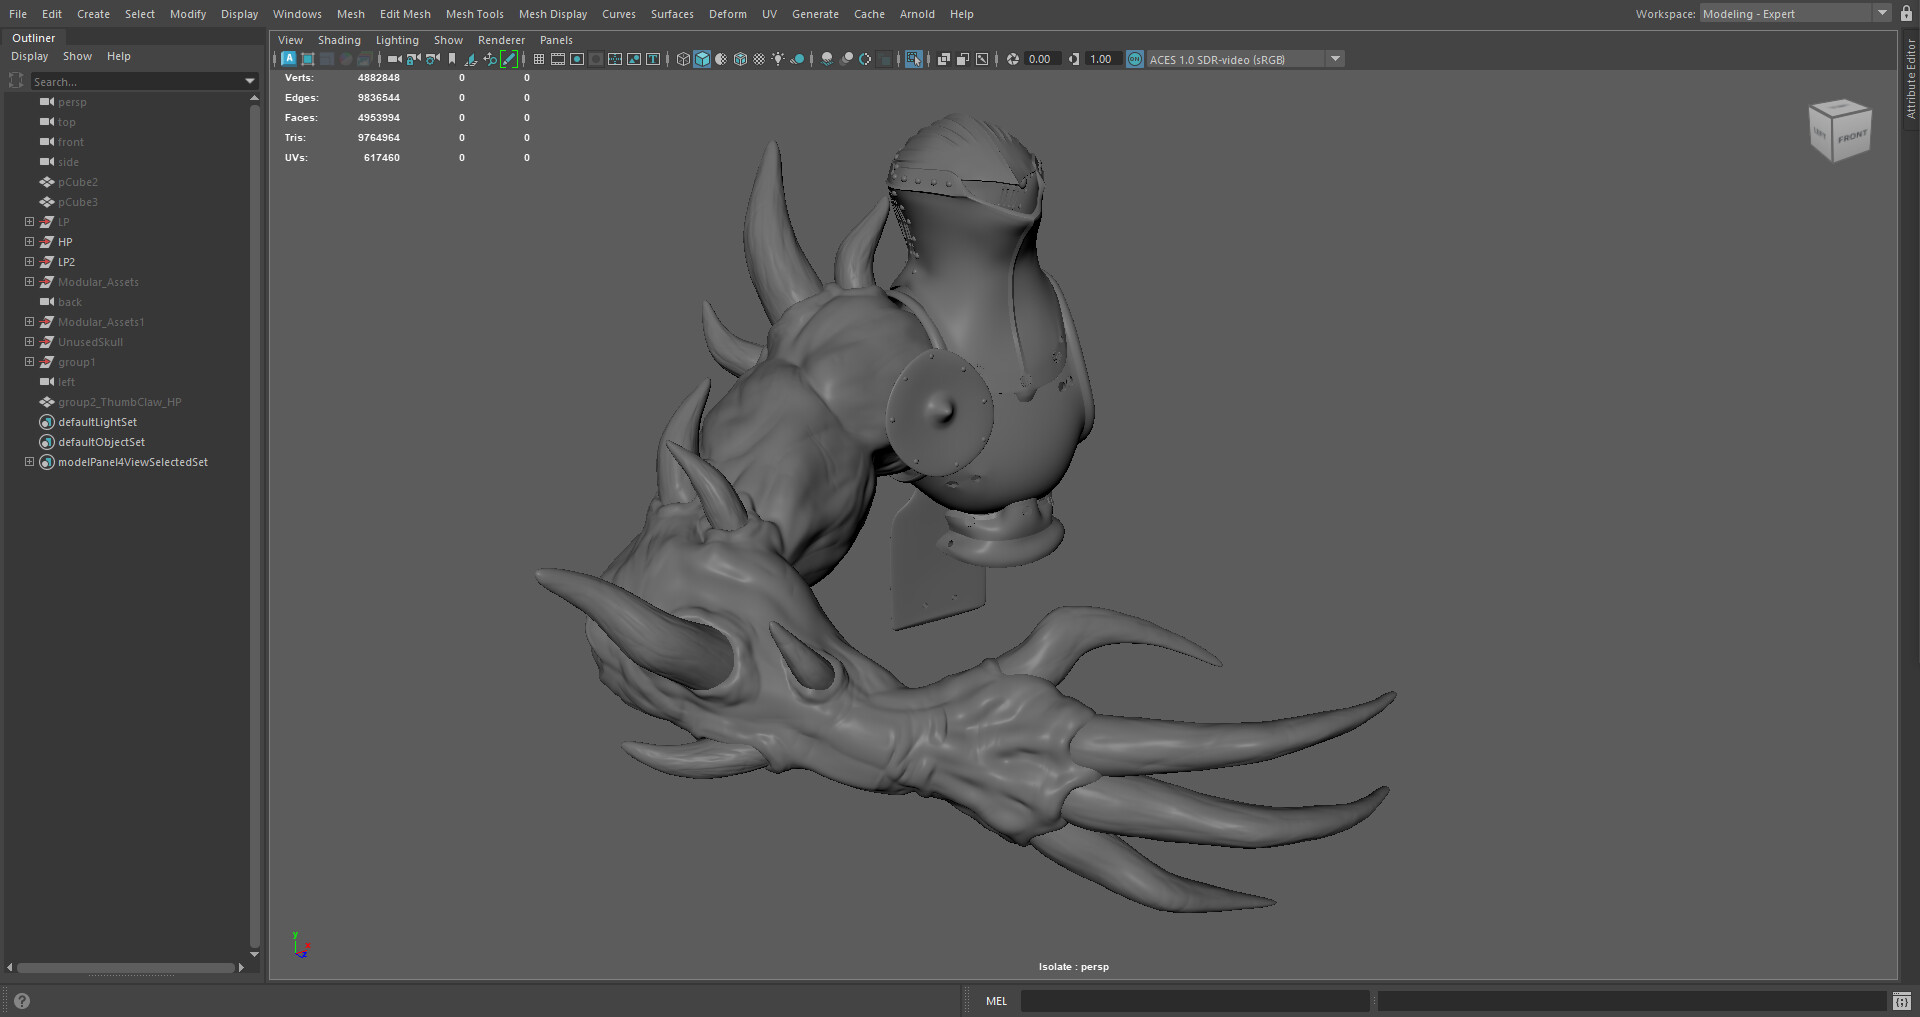Open the Mesh Tools menu
This screenshot has width=1920, height=1017.
point(474,14)
